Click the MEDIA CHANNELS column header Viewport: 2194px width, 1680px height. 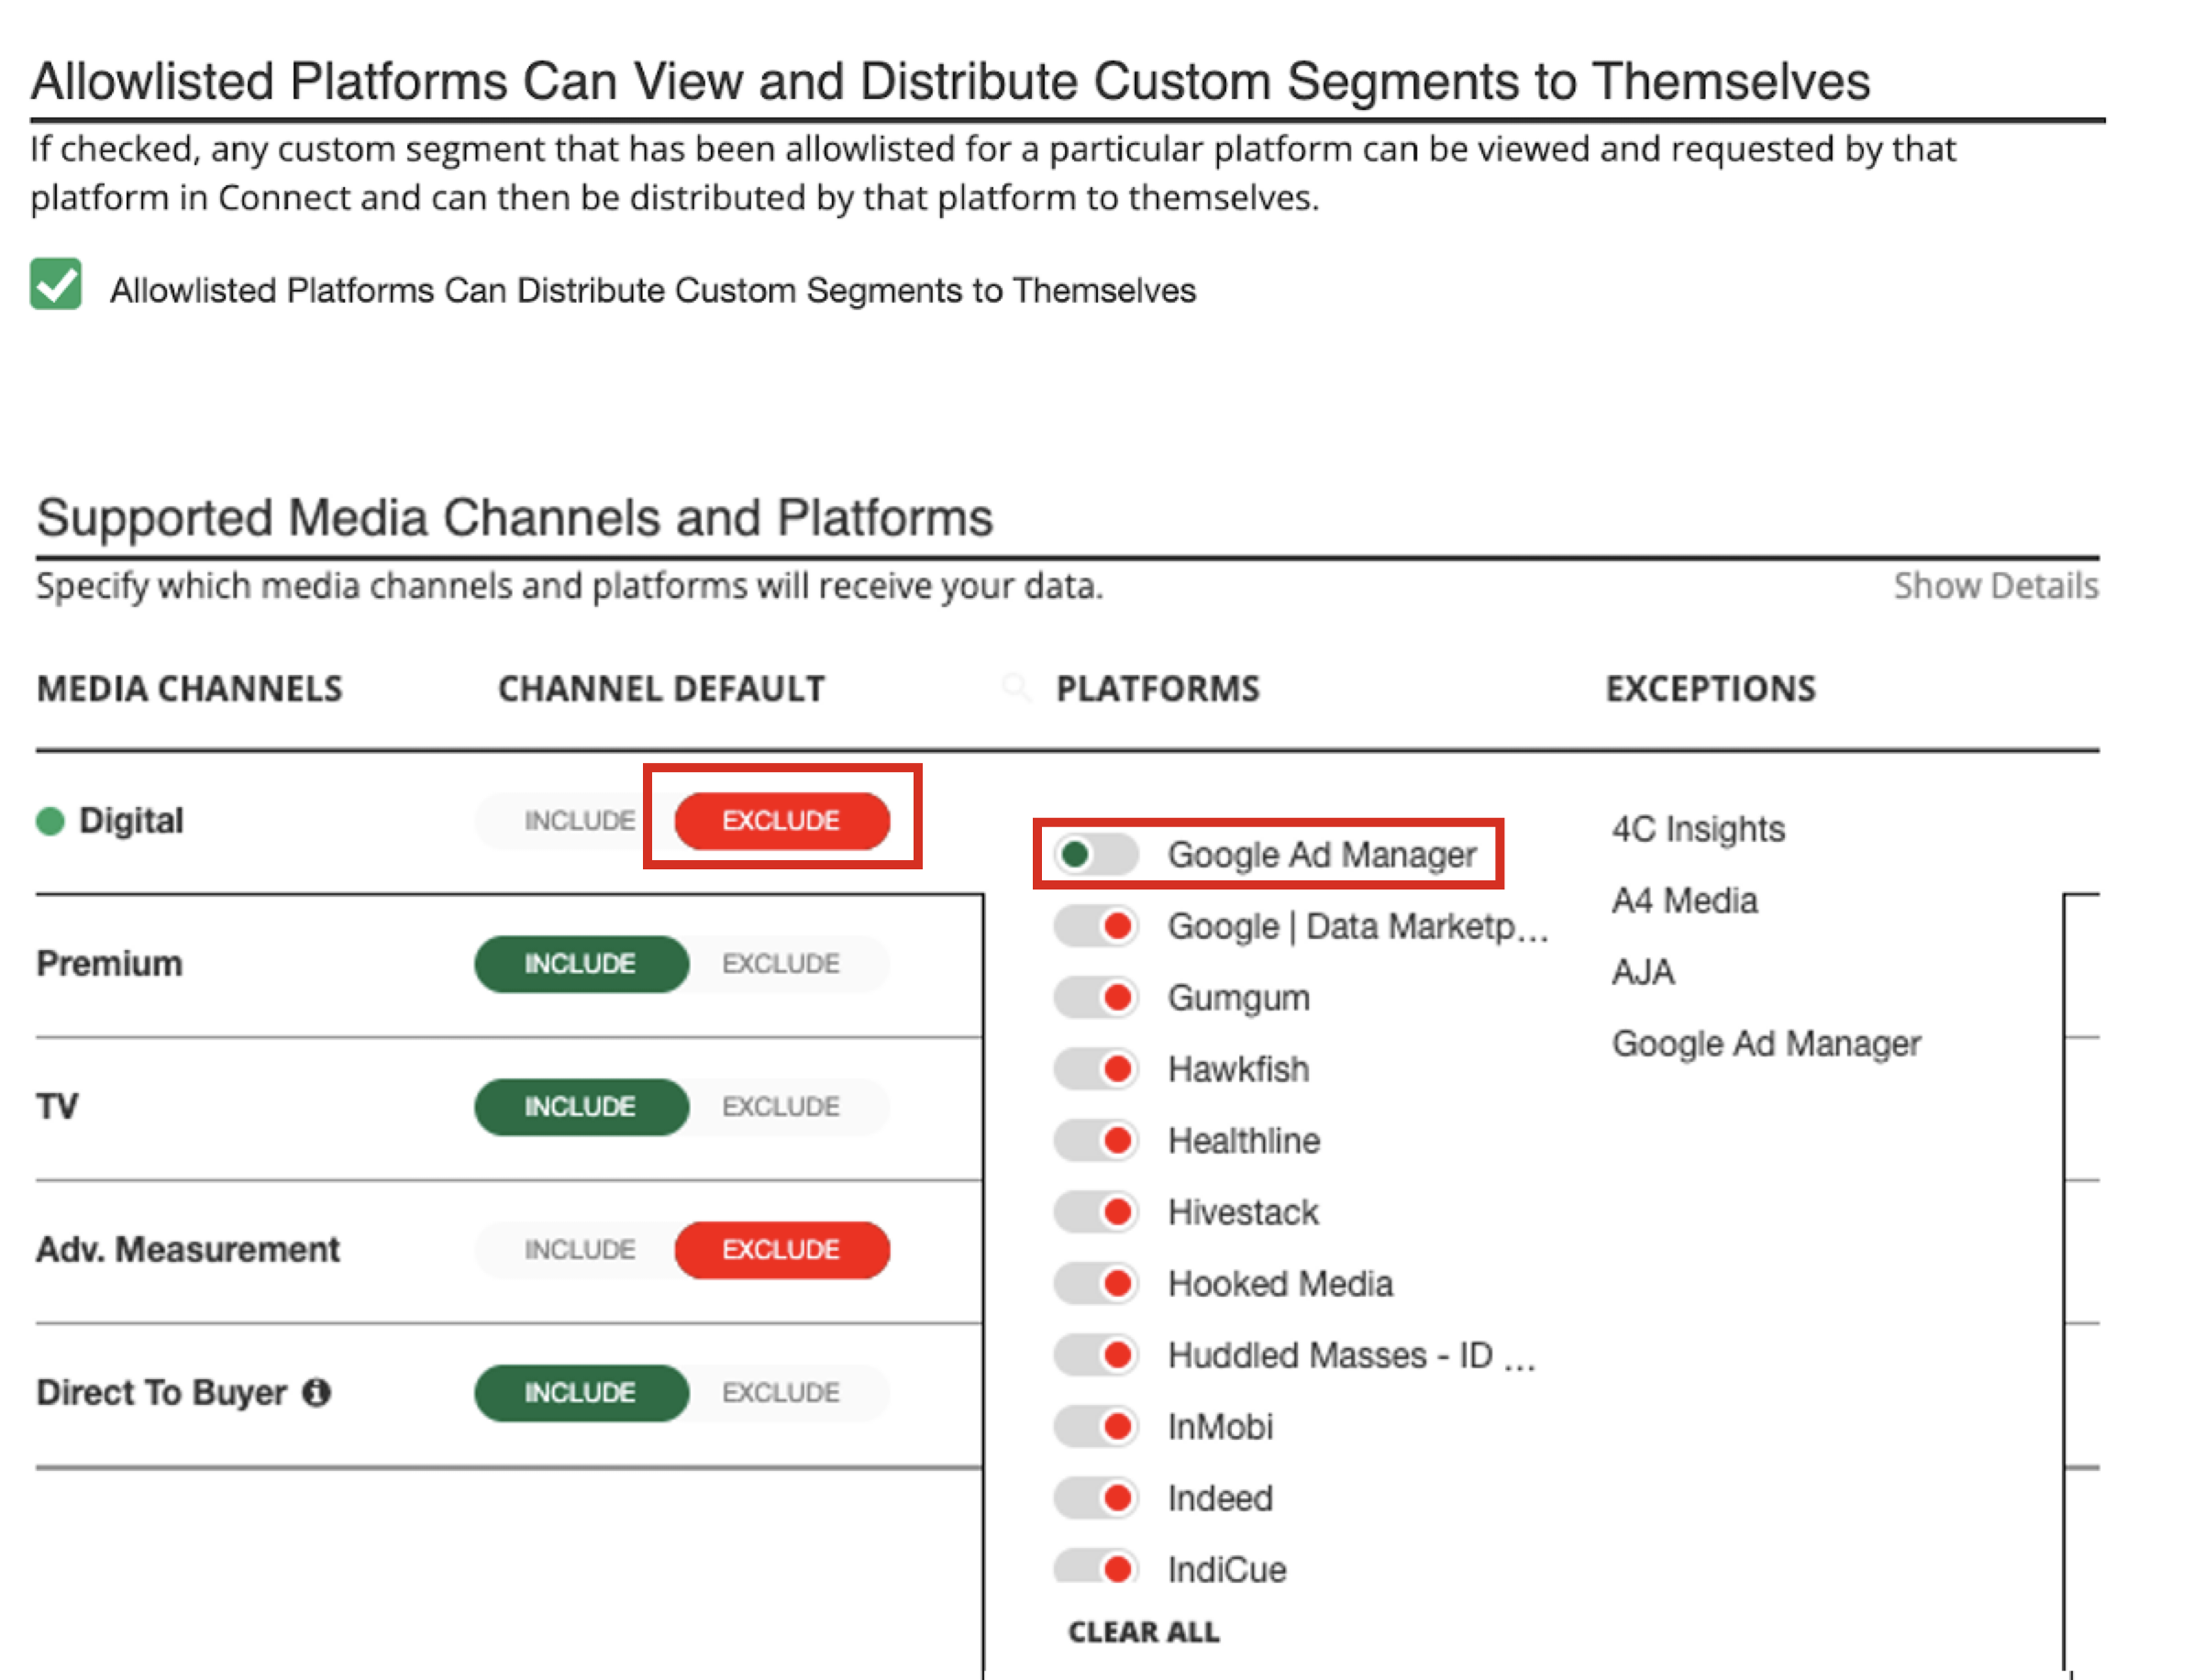[x=189, y=689]
